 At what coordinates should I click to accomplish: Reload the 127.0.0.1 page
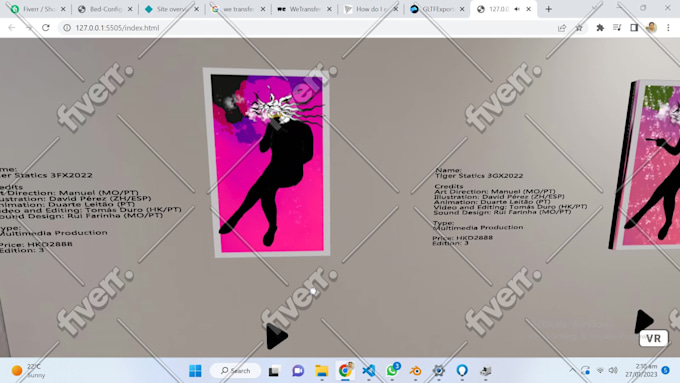(46, 27)
